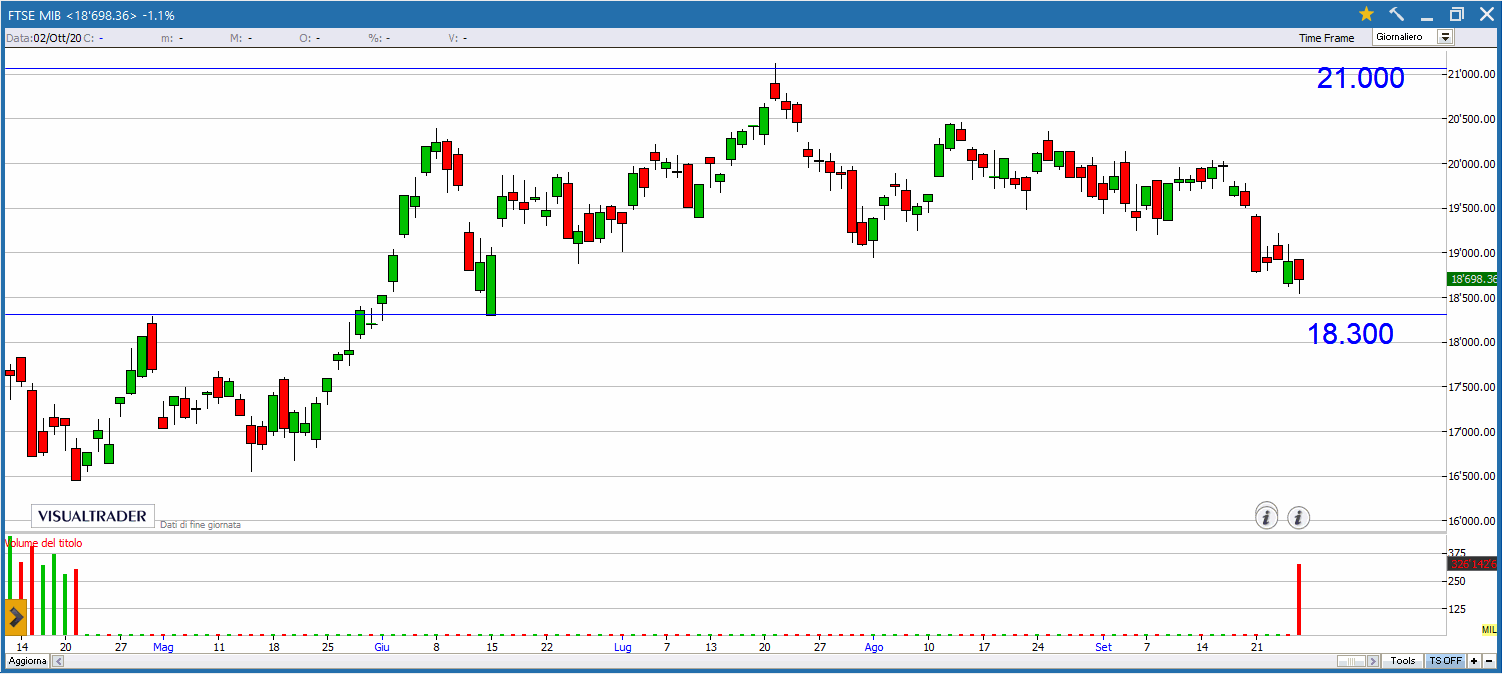
Task: Click the horizontal scrollbar thumb
Action: pos(1351,661)
